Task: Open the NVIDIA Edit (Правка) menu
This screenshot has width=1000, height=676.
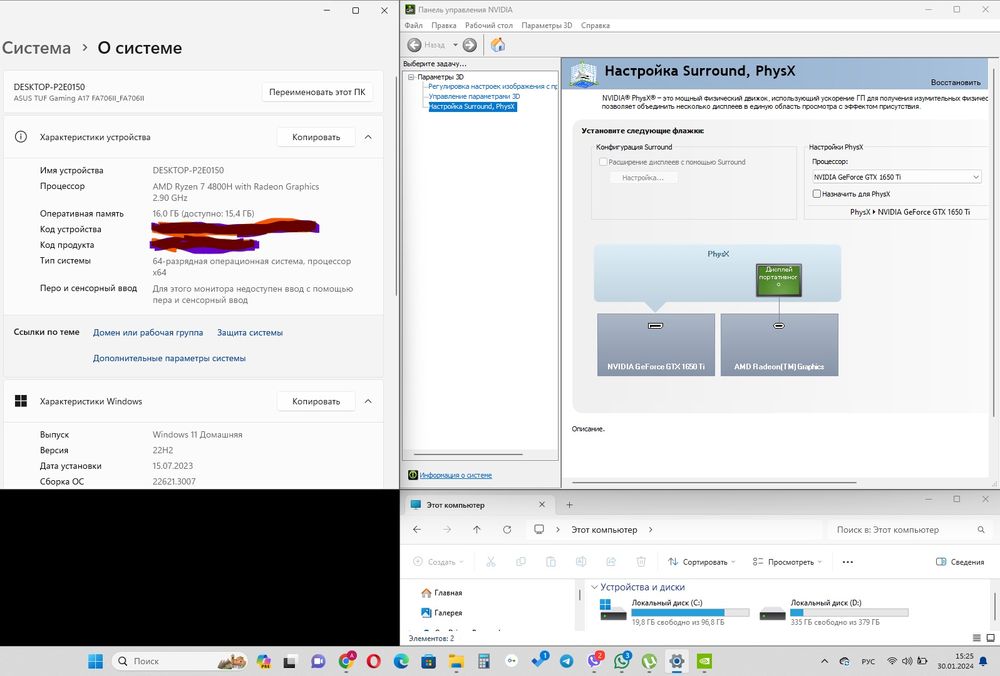Action: tap(443, 26)
